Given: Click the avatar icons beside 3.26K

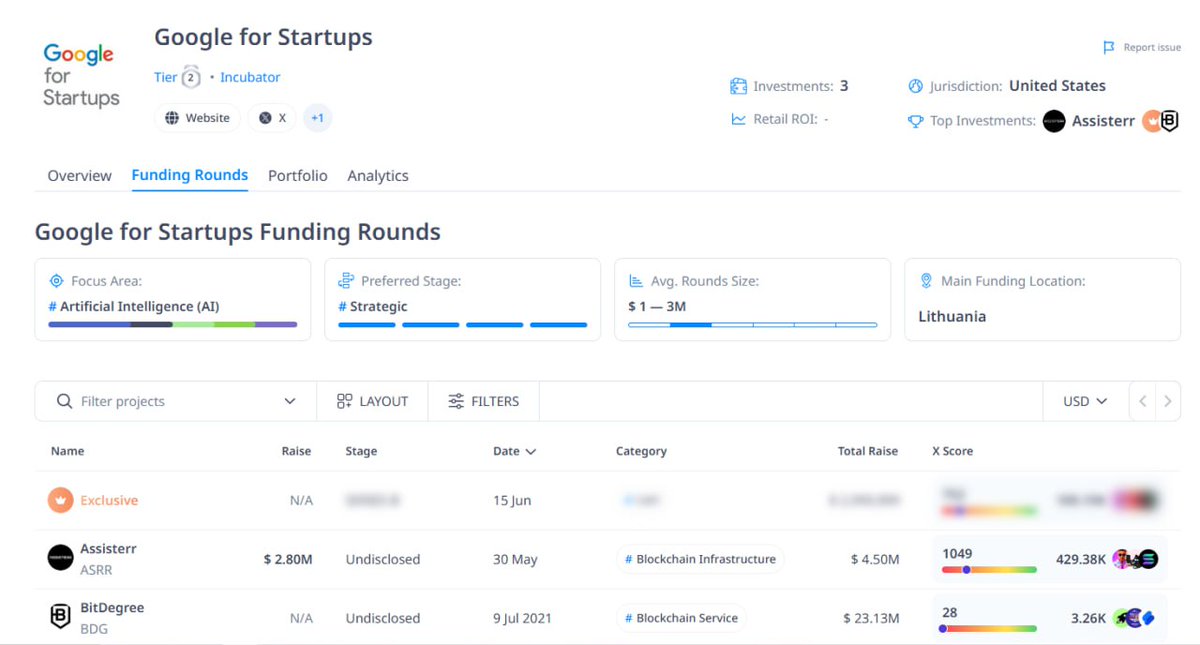Looking at the screenshot, I should tap(1135, 618).
